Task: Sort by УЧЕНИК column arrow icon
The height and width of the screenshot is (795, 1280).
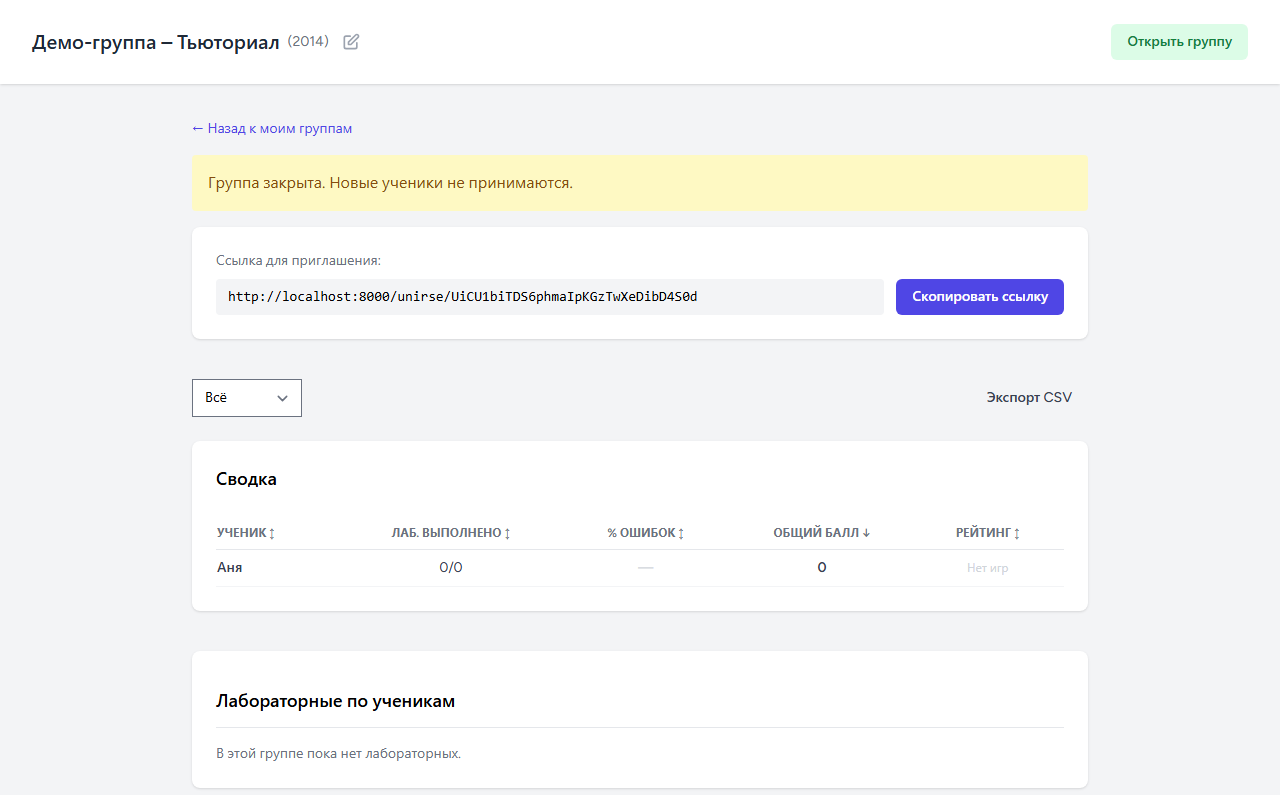Action: coord(272,533)
